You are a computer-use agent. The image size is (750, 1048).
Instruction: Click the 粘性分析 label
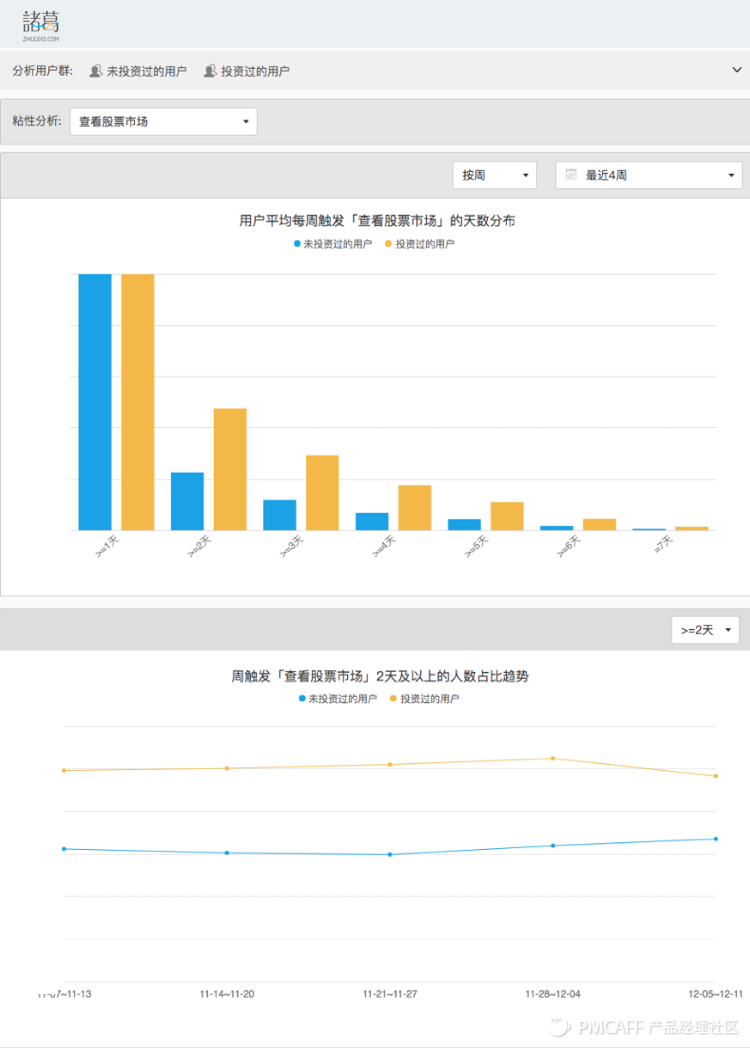tap(37, 121)
